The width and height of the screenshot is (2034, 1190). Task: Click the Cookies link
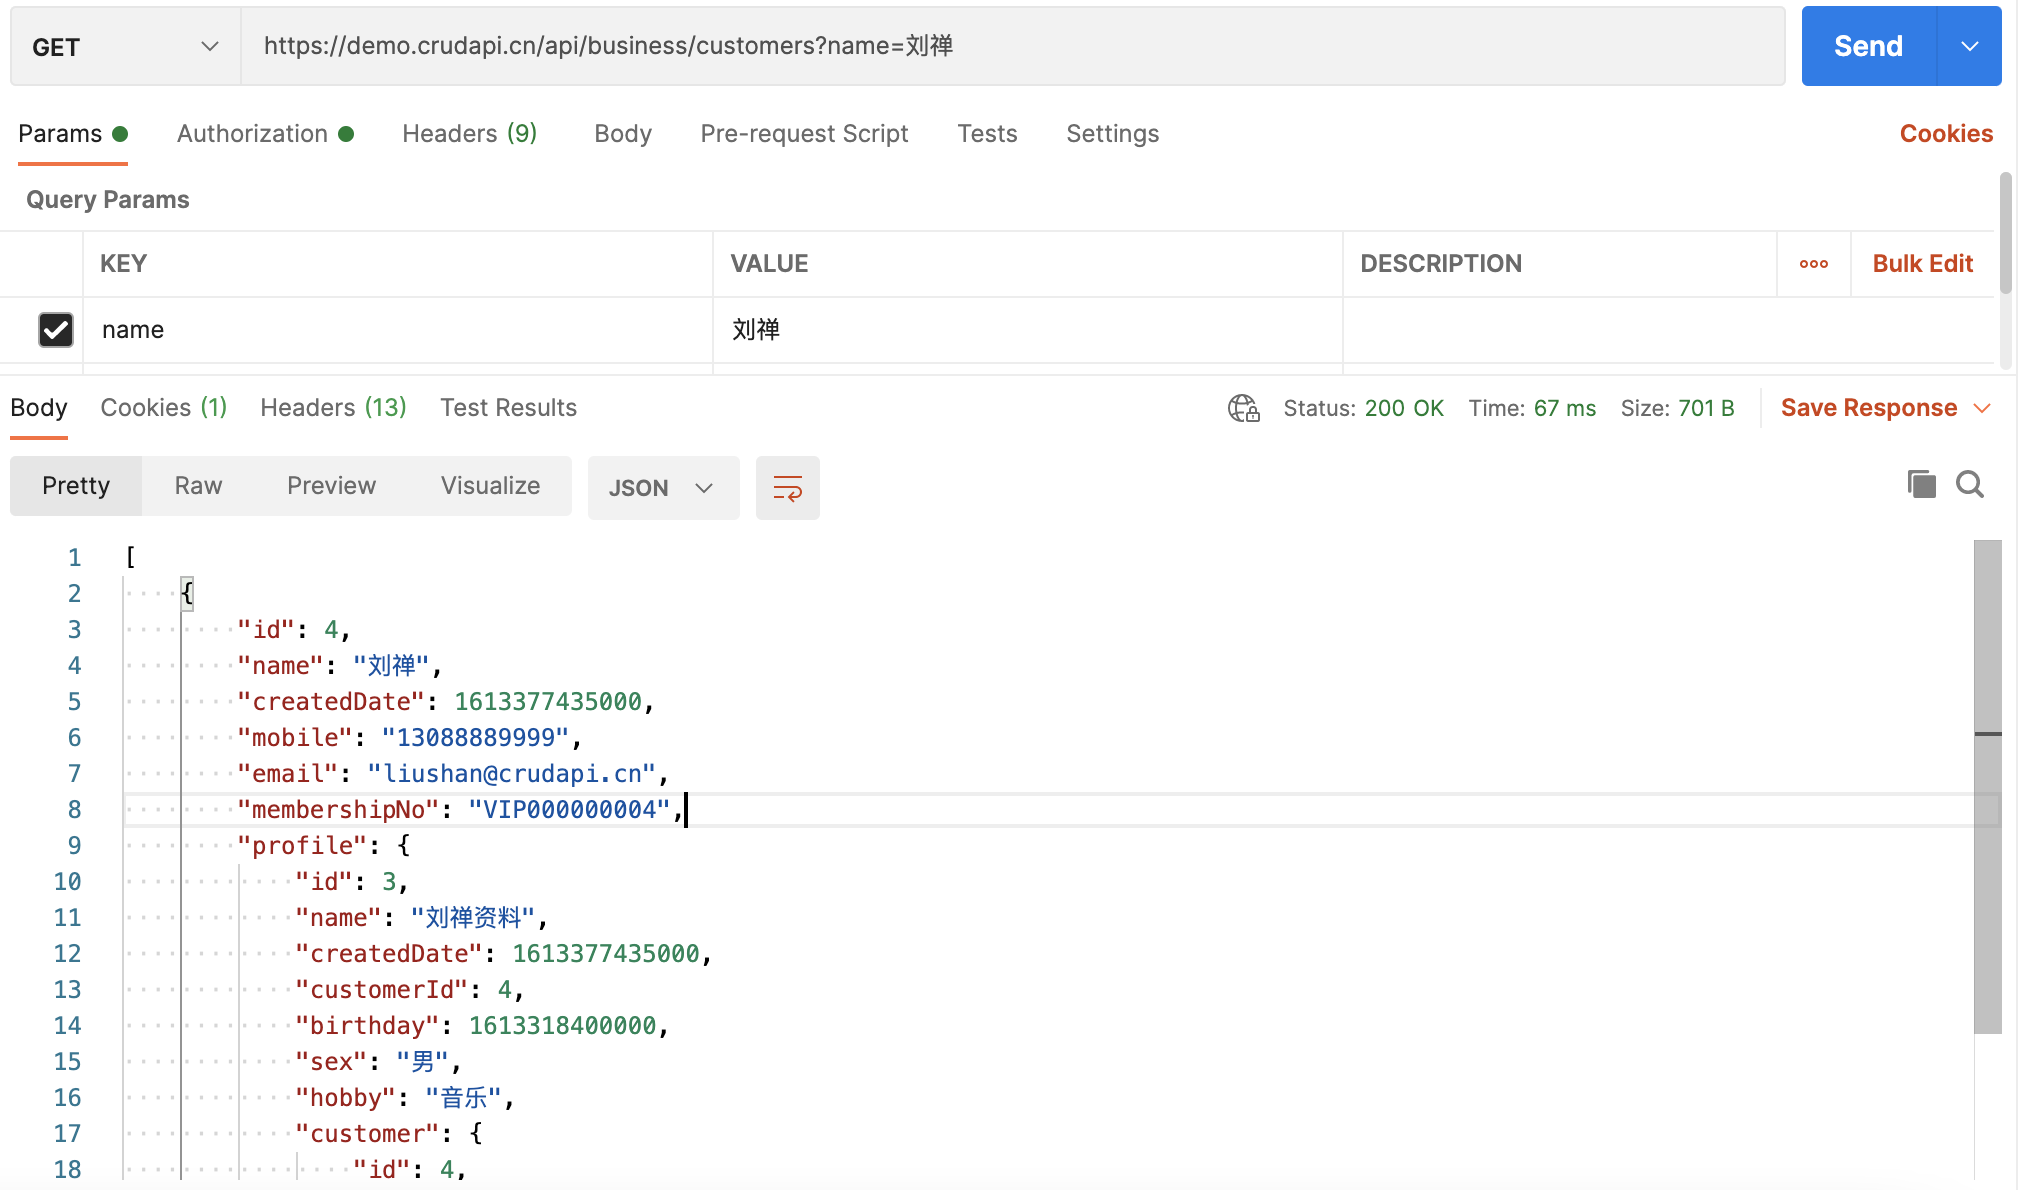[1945, 134]
